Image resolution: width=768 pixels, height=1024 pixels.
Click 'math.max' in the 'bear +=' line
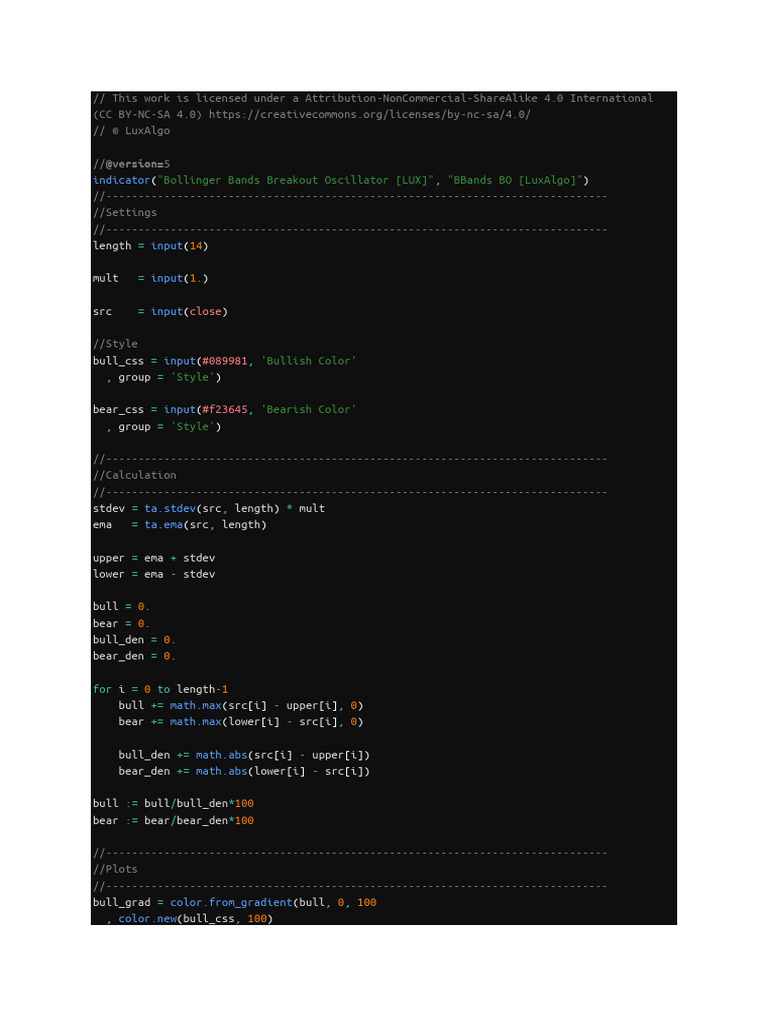(195, 722)
